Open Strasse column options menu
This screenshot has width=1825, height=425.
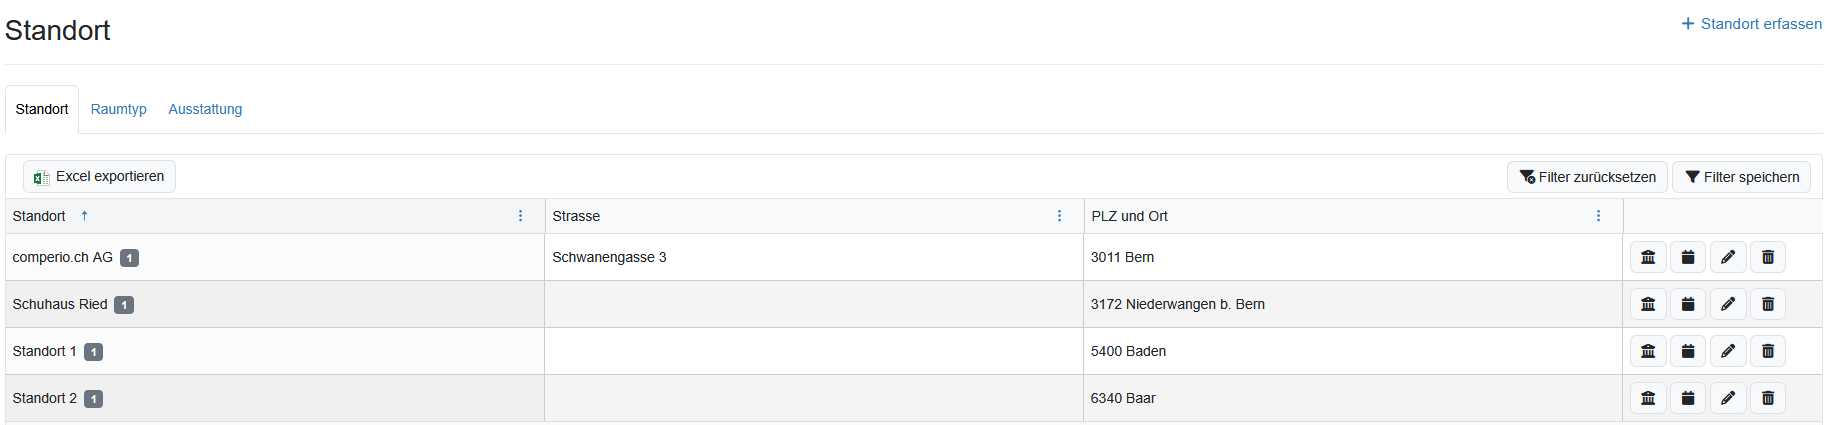[1060, 216]
